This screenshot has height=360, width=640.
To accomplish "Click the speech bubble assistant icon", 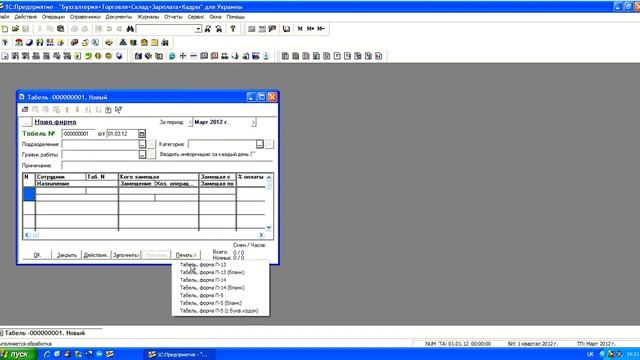I will point(272,29).
